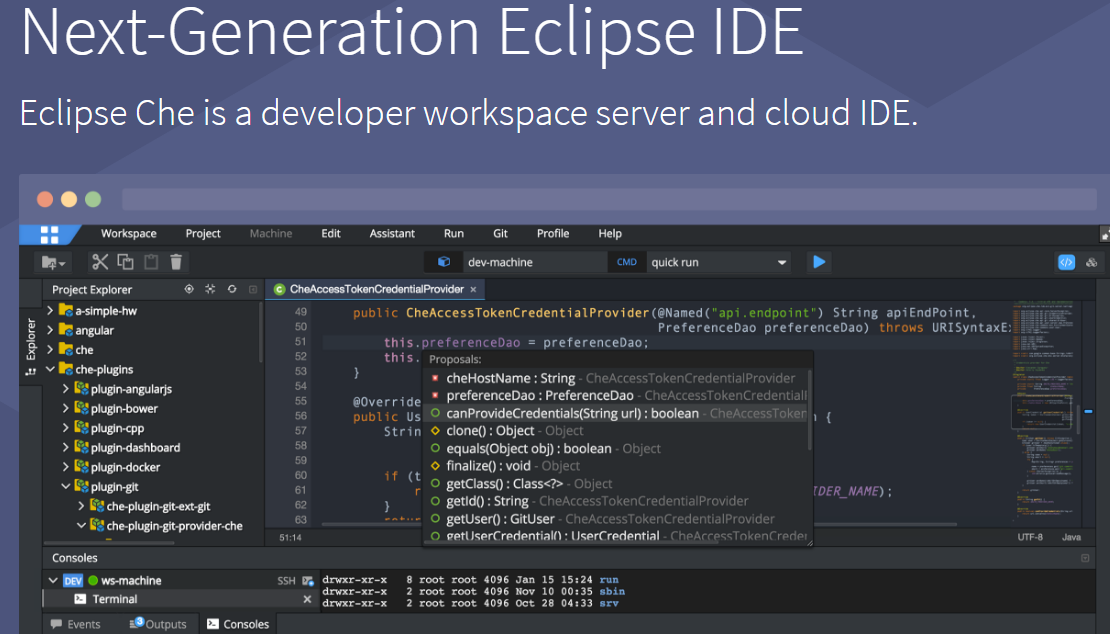Collapse the ws-machine console node
The image size is (1110, 634).
click(53, 580)
